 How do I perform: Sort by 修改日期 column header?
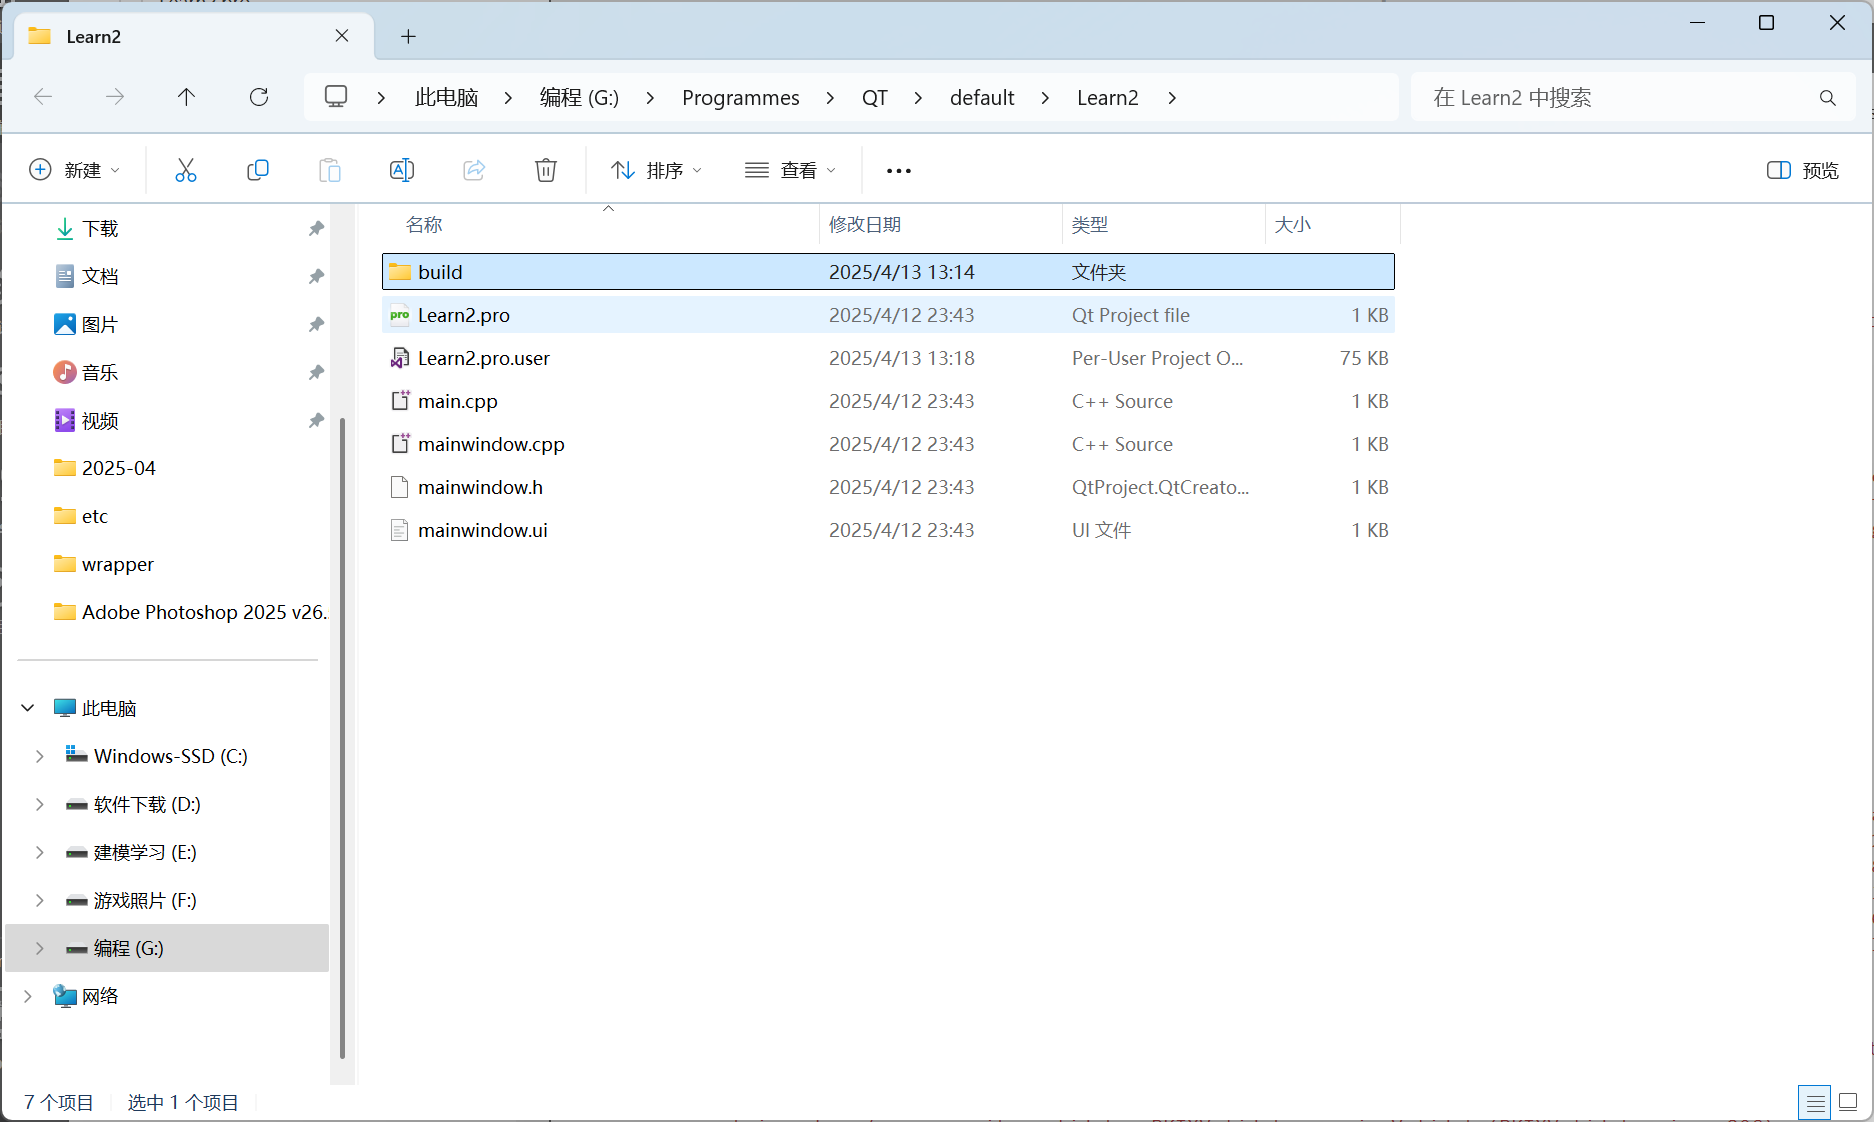(940, 225)
